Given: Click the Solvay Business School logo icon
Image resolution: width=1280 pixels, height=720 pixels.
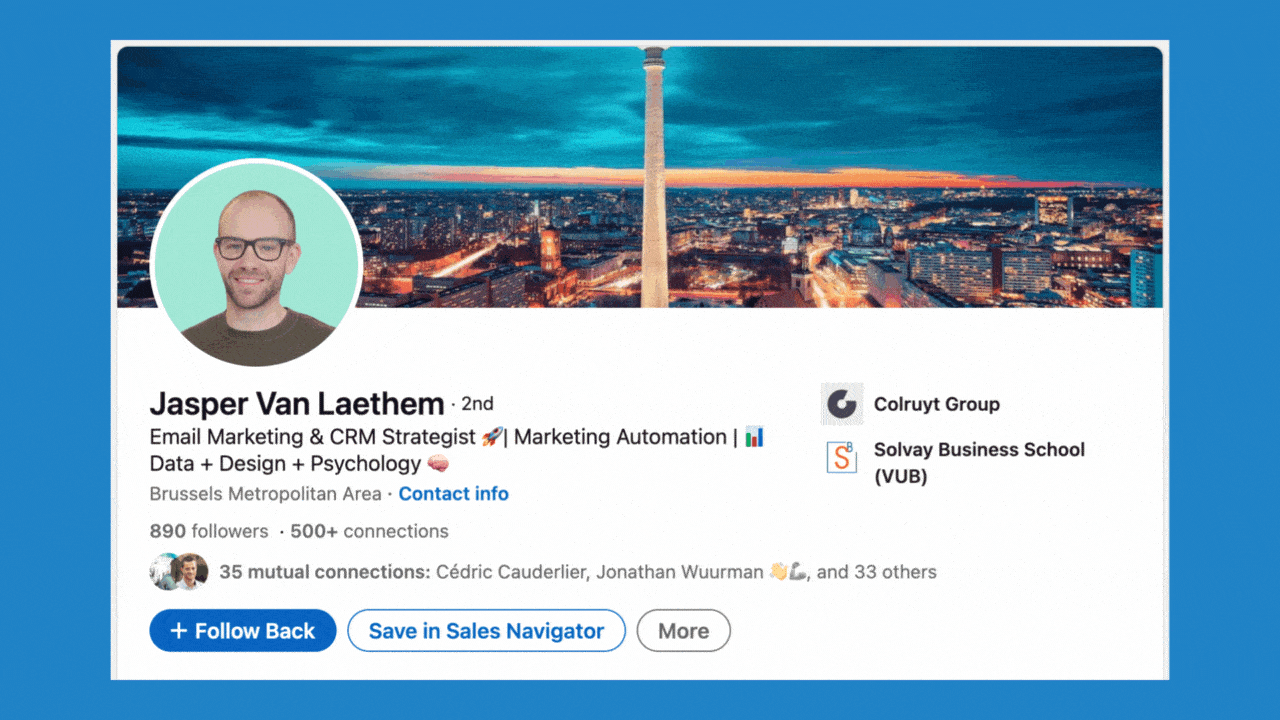Looking at the screenshot, I should (842, 457).
